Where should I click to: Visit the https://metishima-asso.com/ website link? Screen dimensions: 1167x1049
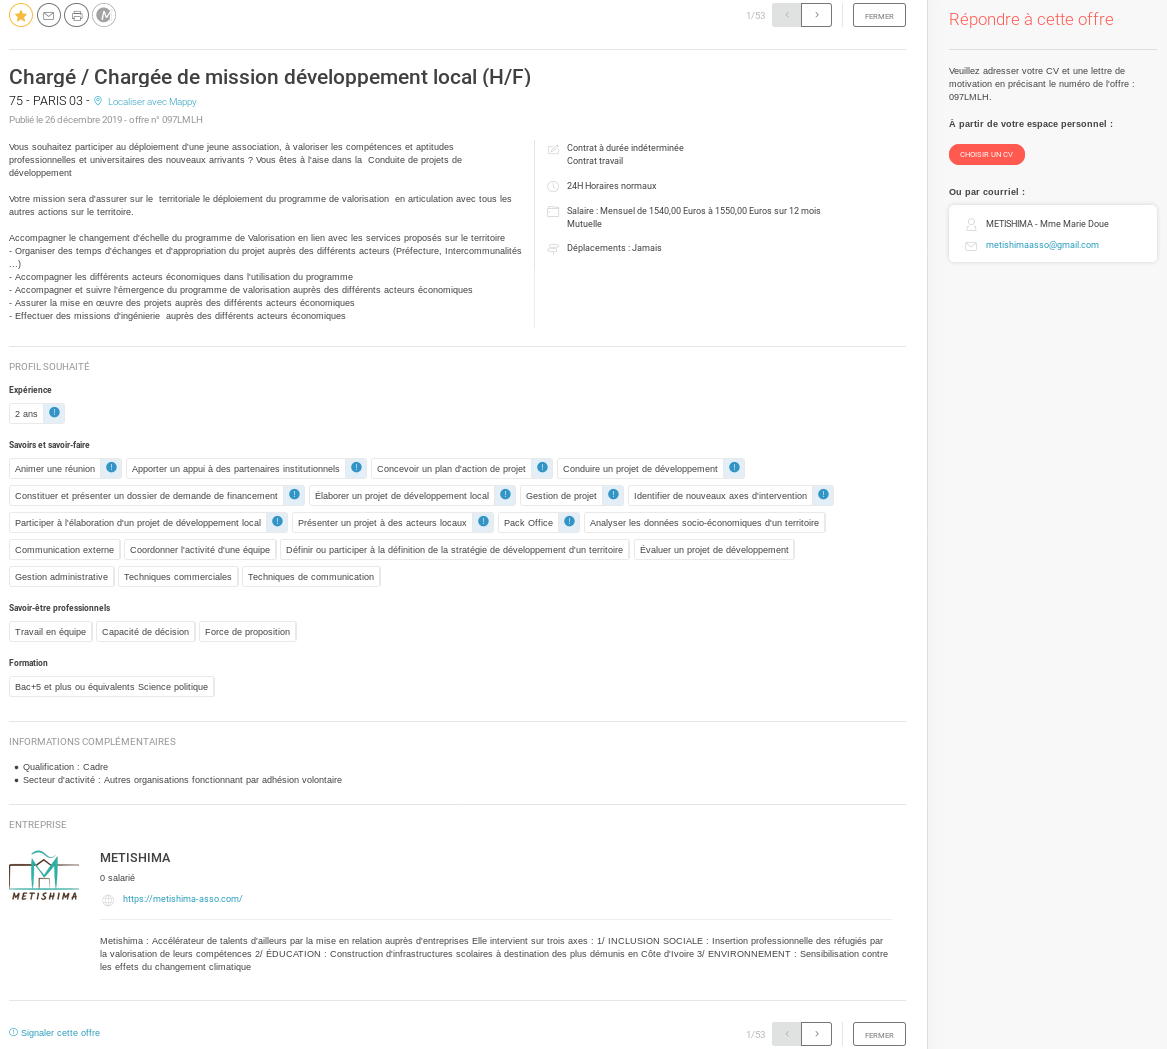tap(182, 899)
